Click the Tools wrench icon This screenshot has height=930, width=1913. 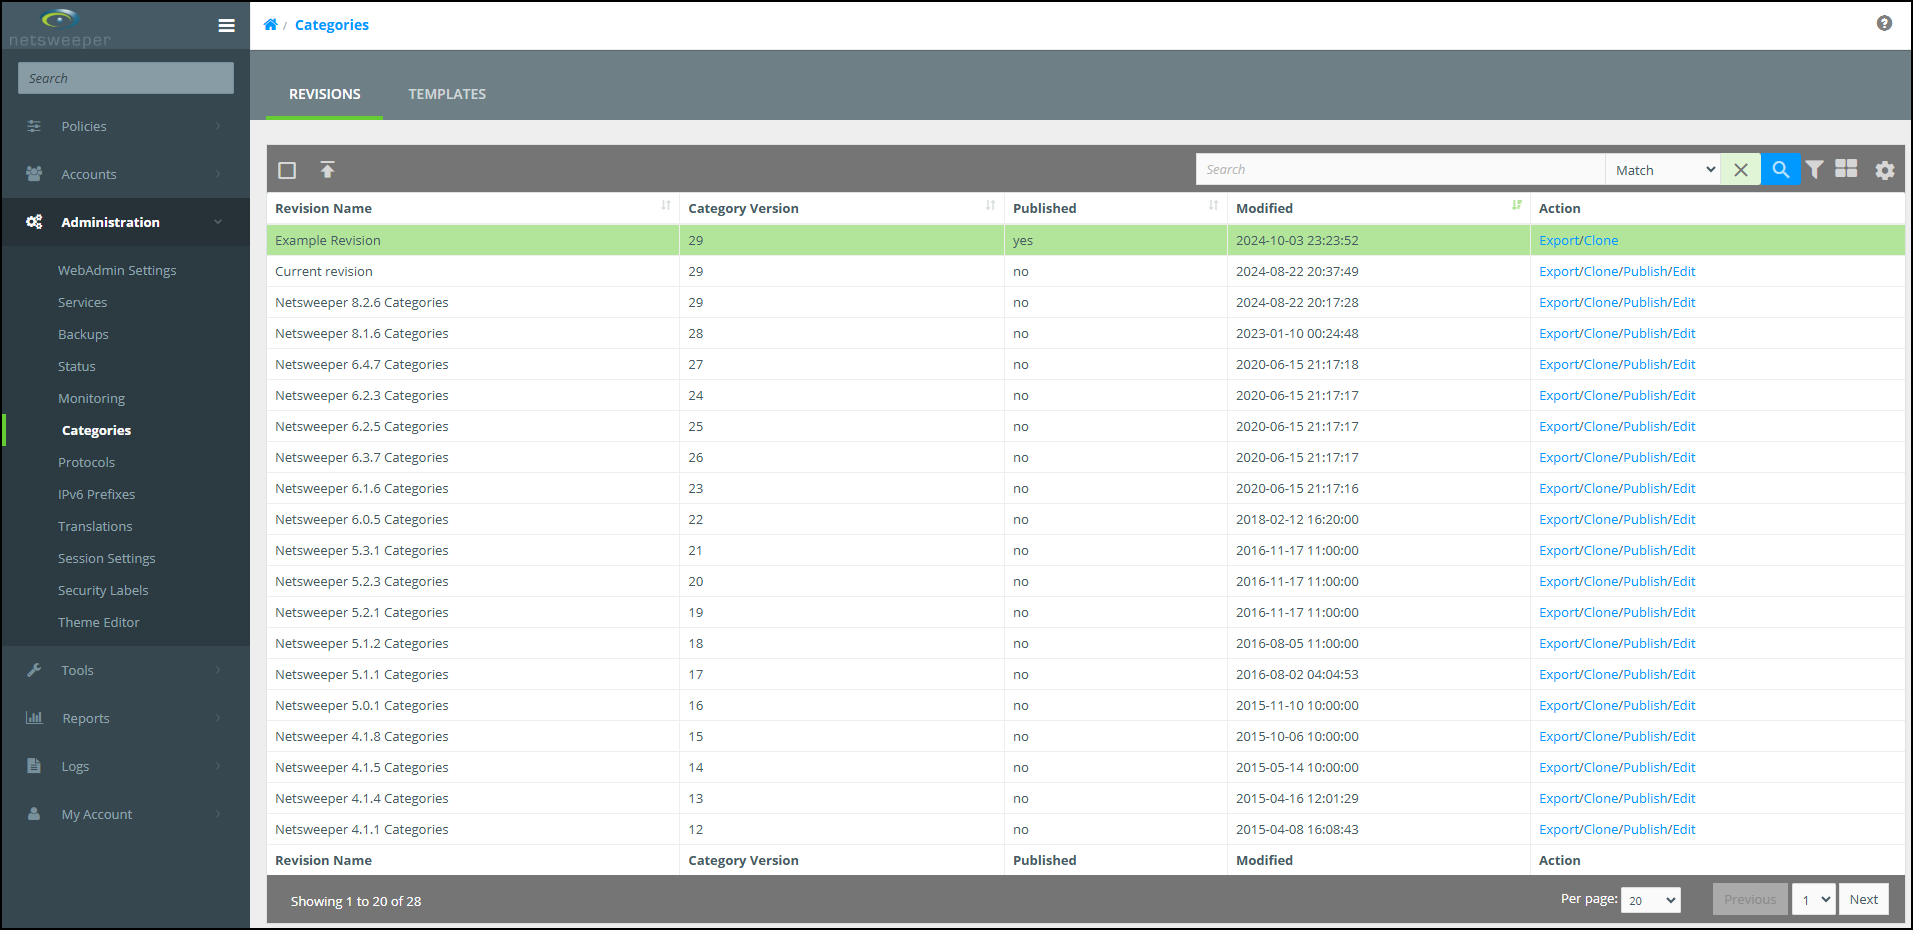pos(34,670)
